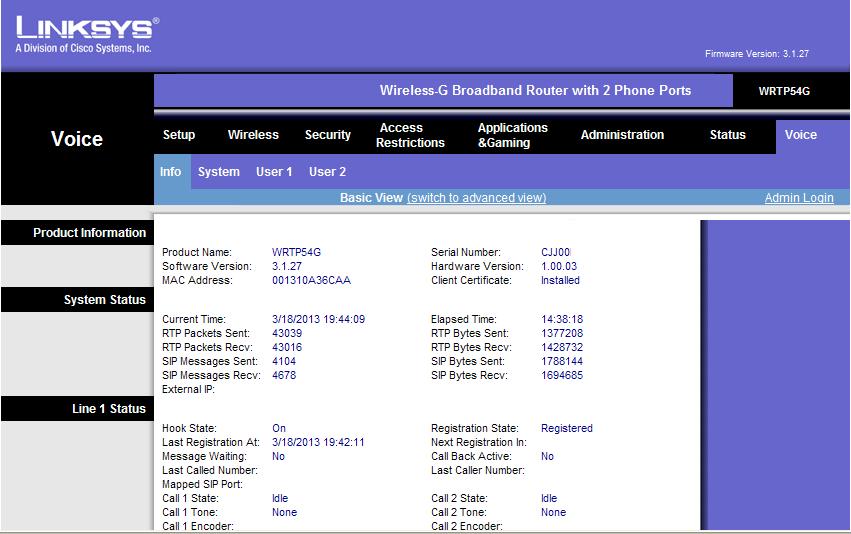This screenshot has width=851, height=534.
Task: Click Call 2 State value Idle
Action: [x=549, y=498]
